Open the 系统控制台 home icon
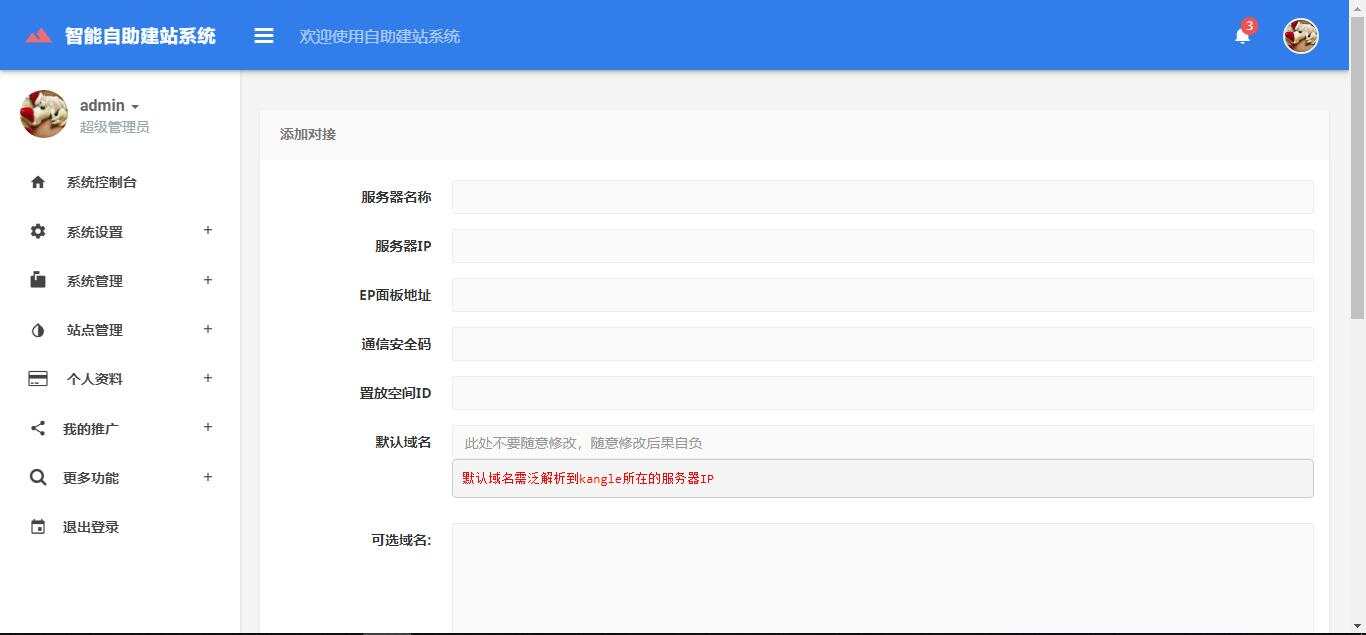 (x=37, y=182)
